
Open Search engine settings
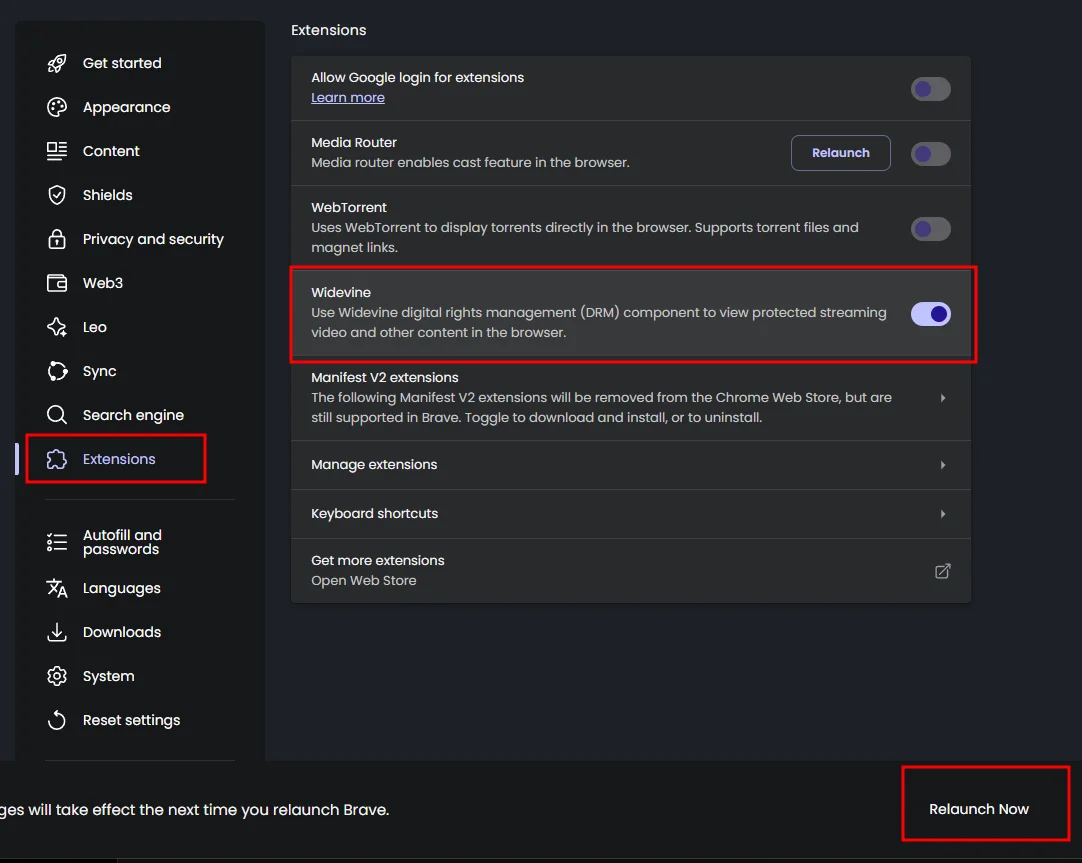pyautogui.click(x=133, y=415)
